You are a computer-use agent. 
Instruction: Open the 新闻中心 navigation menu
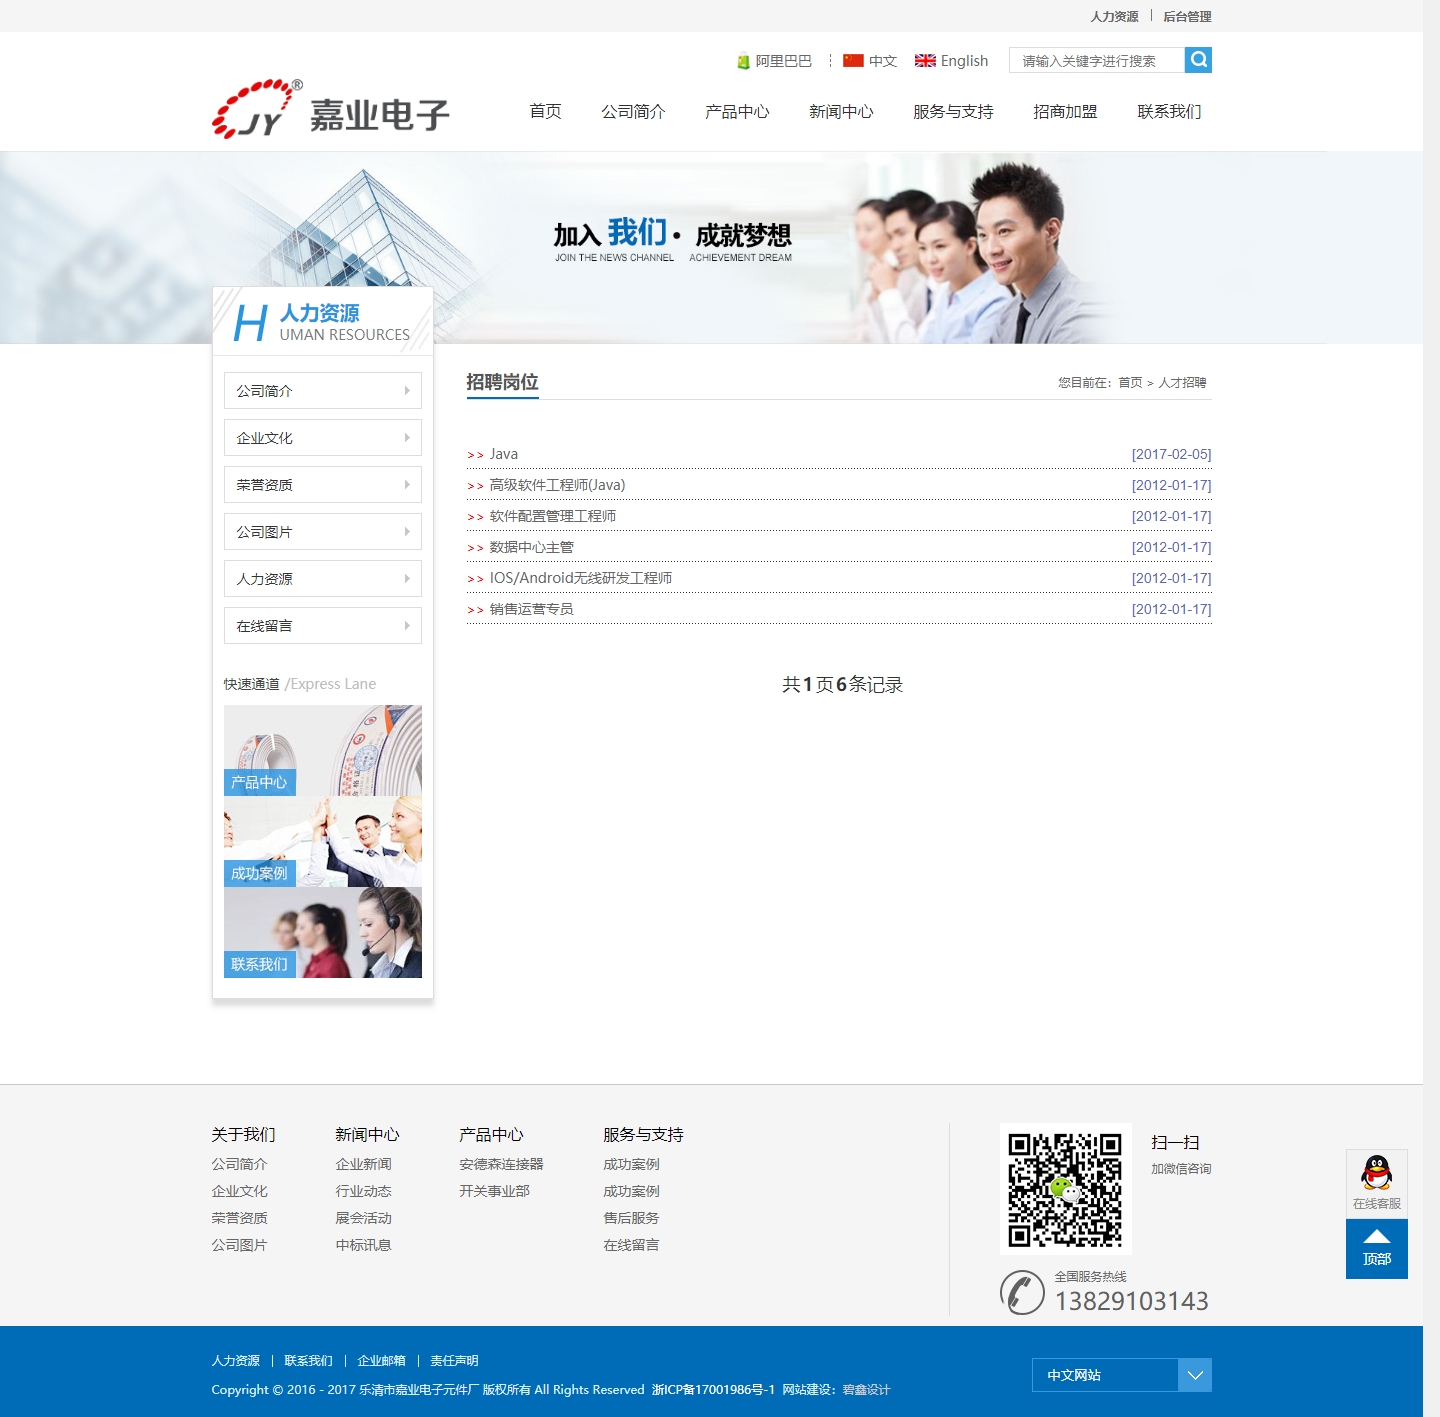(841, 112)
